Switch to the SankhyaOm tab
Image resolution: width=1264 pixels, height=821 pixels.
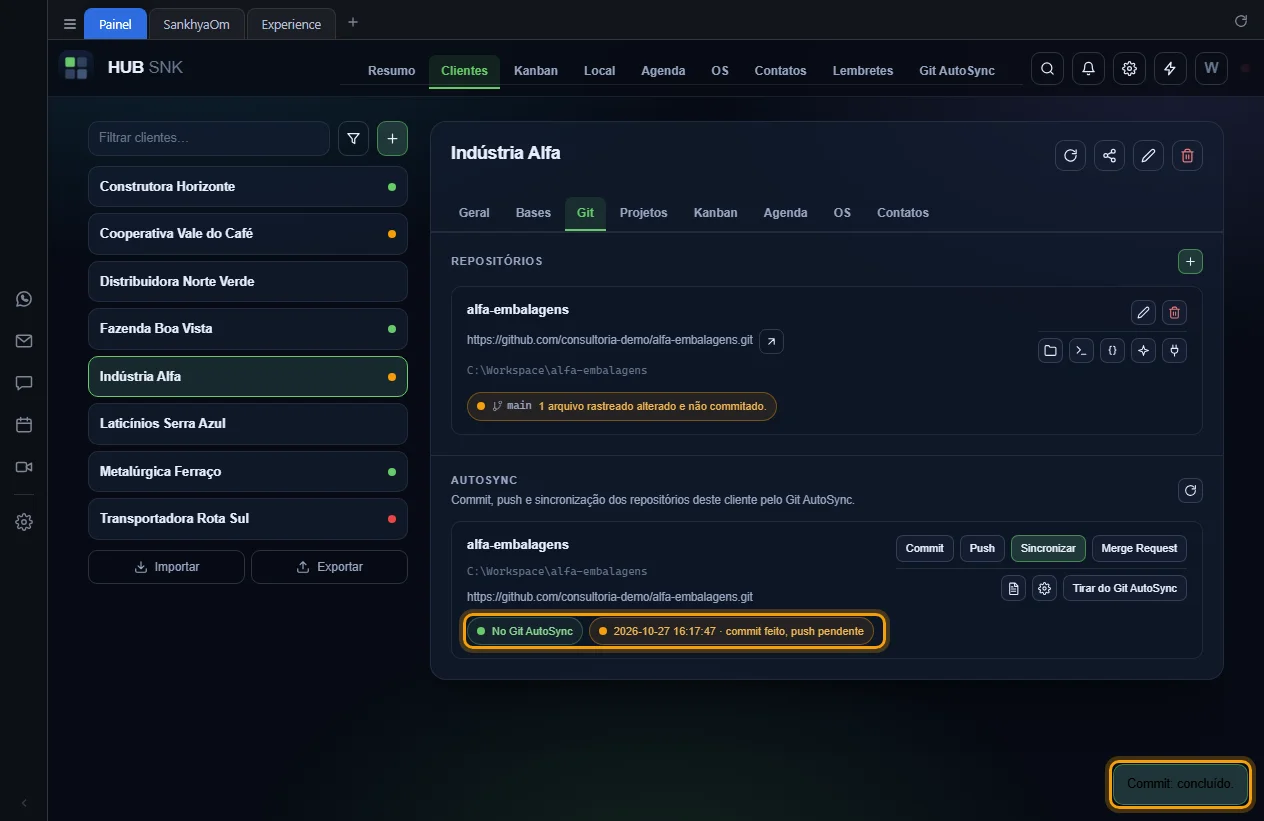click(196, 24)
